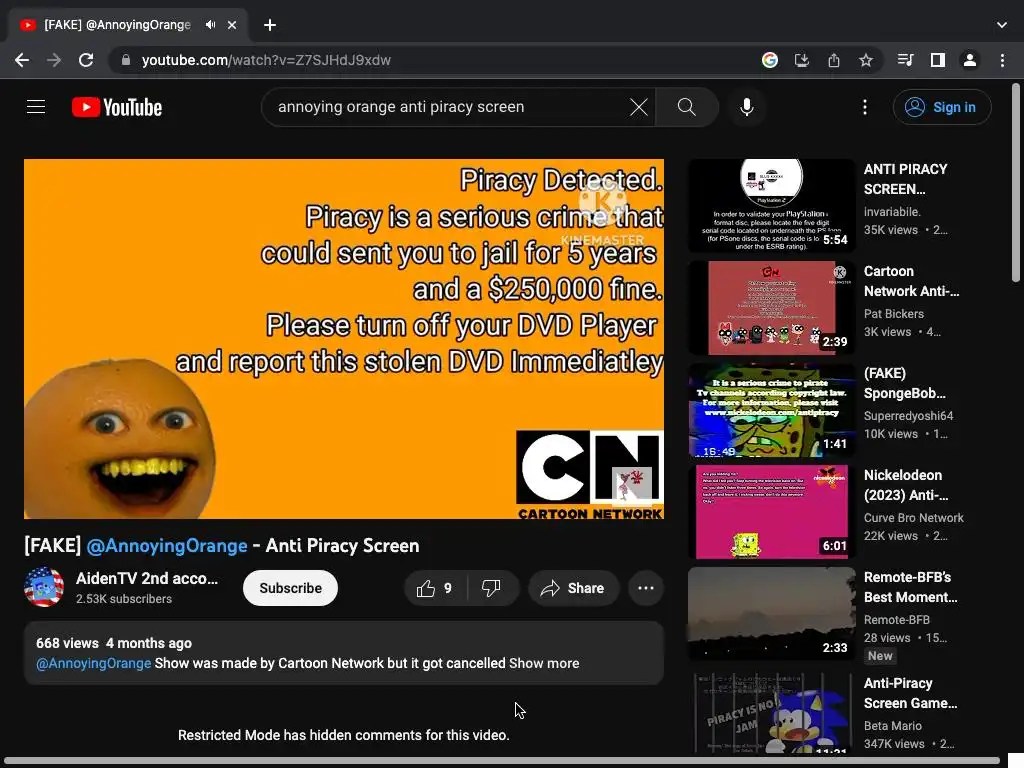
Task: Focus the URL address bar
Action: [x=431, y=60]
